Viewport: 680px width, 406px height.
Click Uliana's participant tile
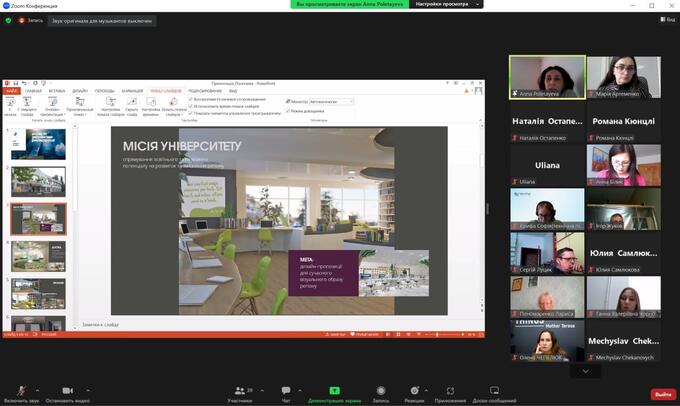(546, 166)
